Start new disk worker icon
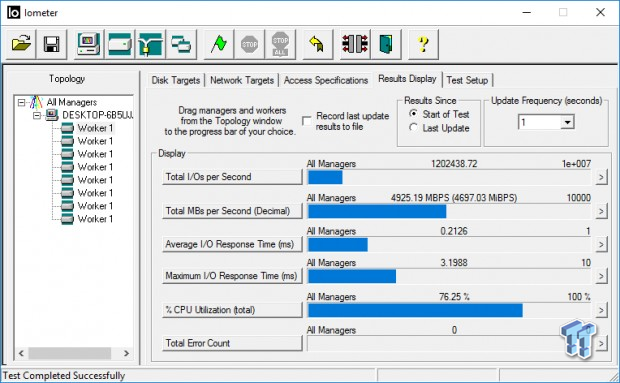This screenshot has width=620, height=383. [x=119, y=44]
